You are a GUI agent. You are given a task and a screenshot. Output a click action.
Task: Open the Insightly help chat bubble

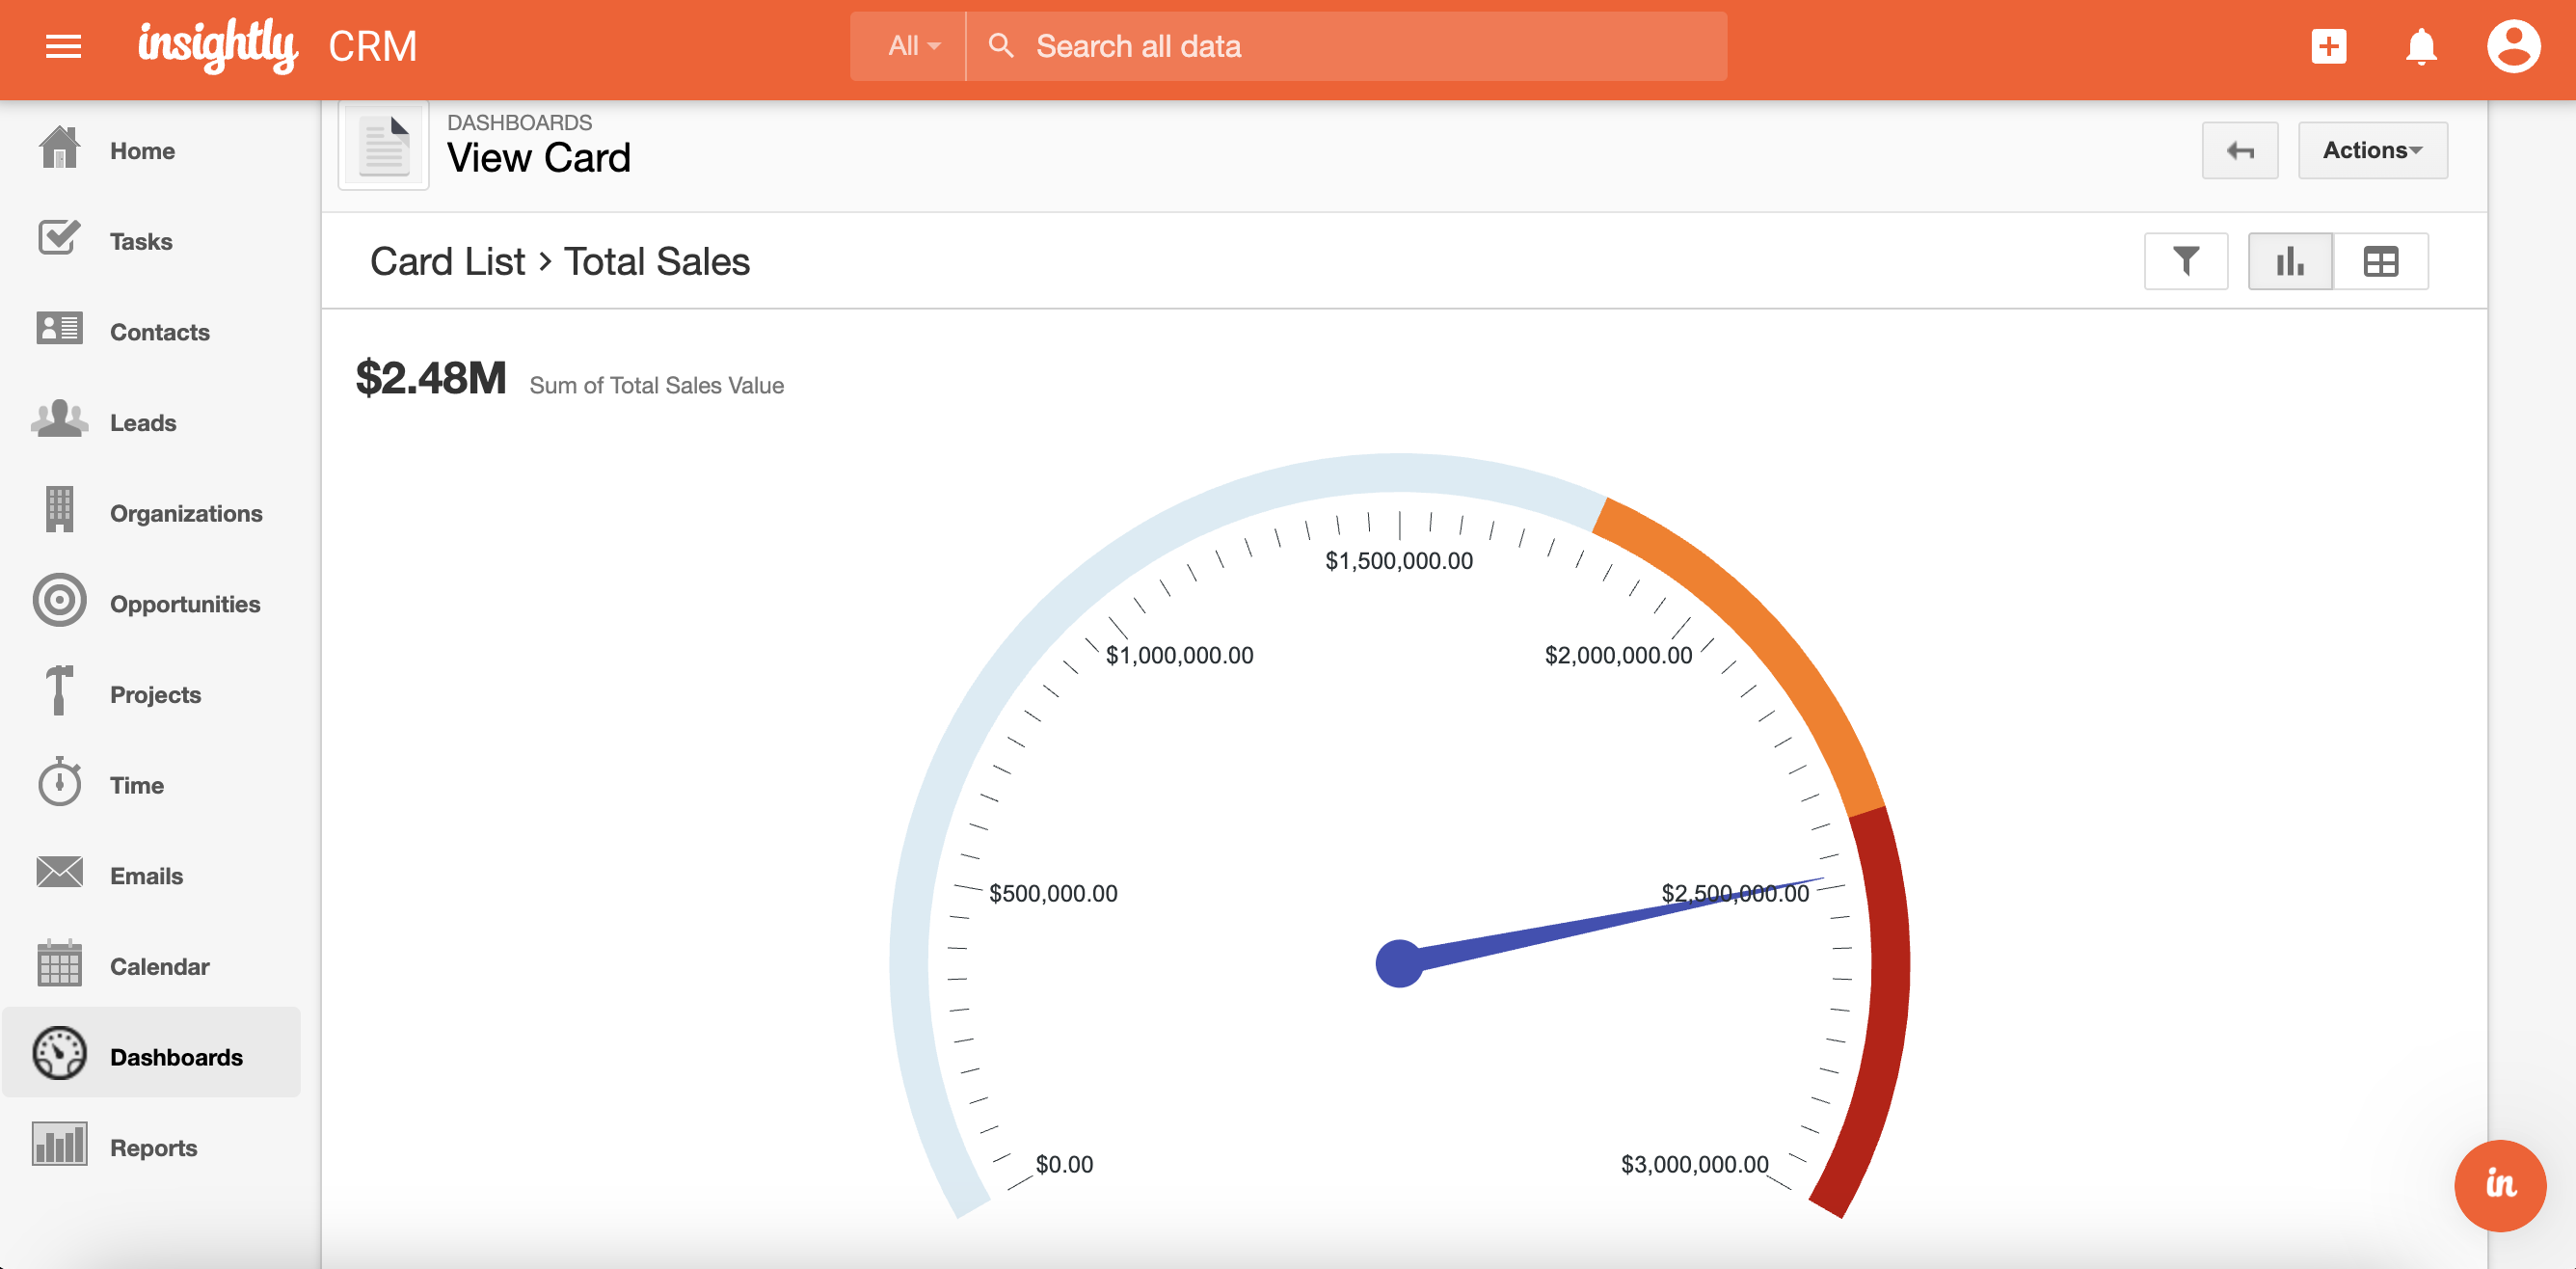[x=2500, y=1186]
